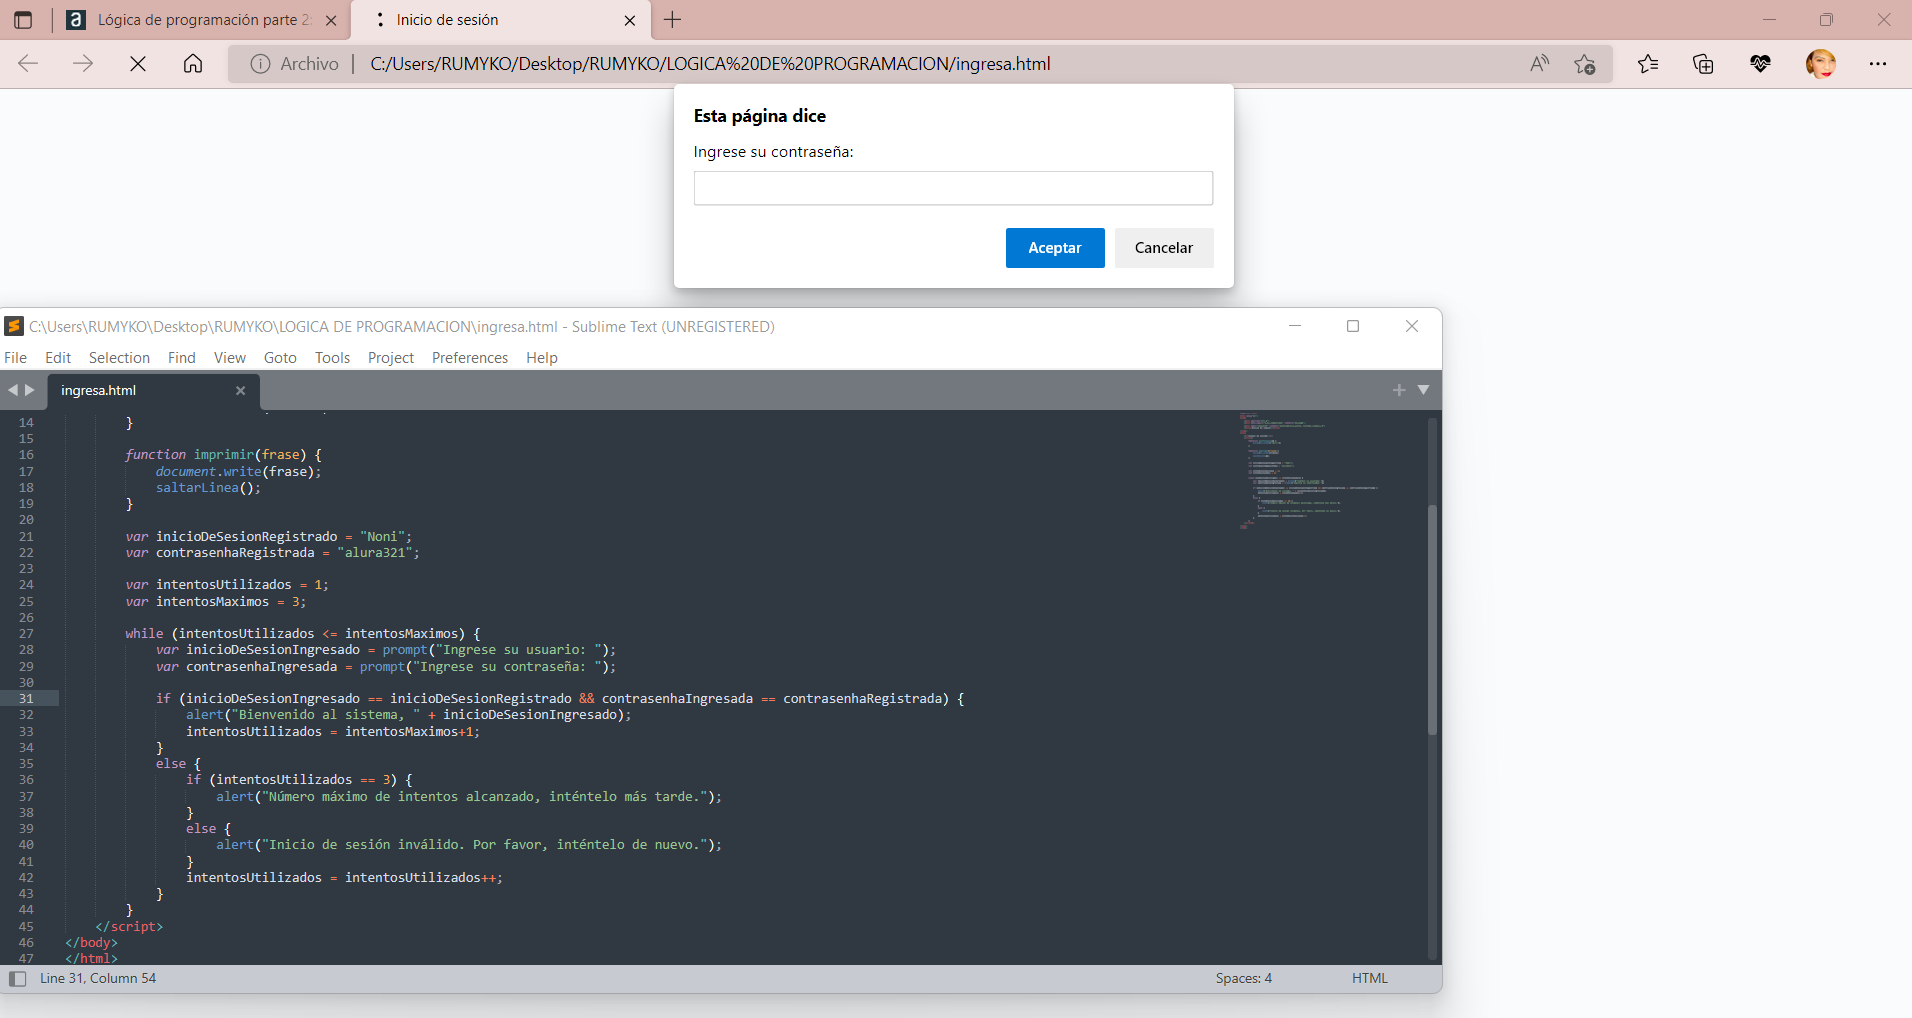The height and width of the screenshot is (1018, 1912).
Task: Expand the tab list dropdown arrow
Action: 1423,390
